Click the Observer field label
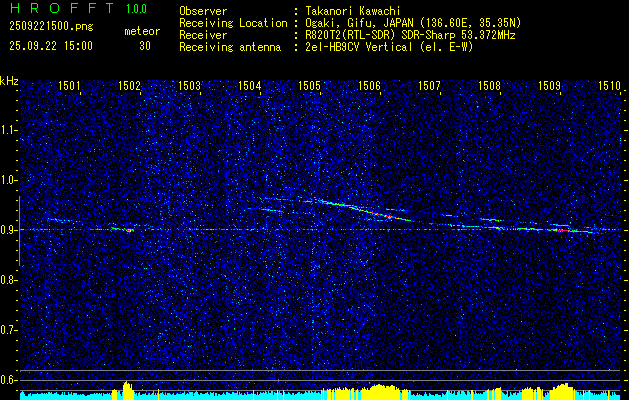 pos(203,11)
